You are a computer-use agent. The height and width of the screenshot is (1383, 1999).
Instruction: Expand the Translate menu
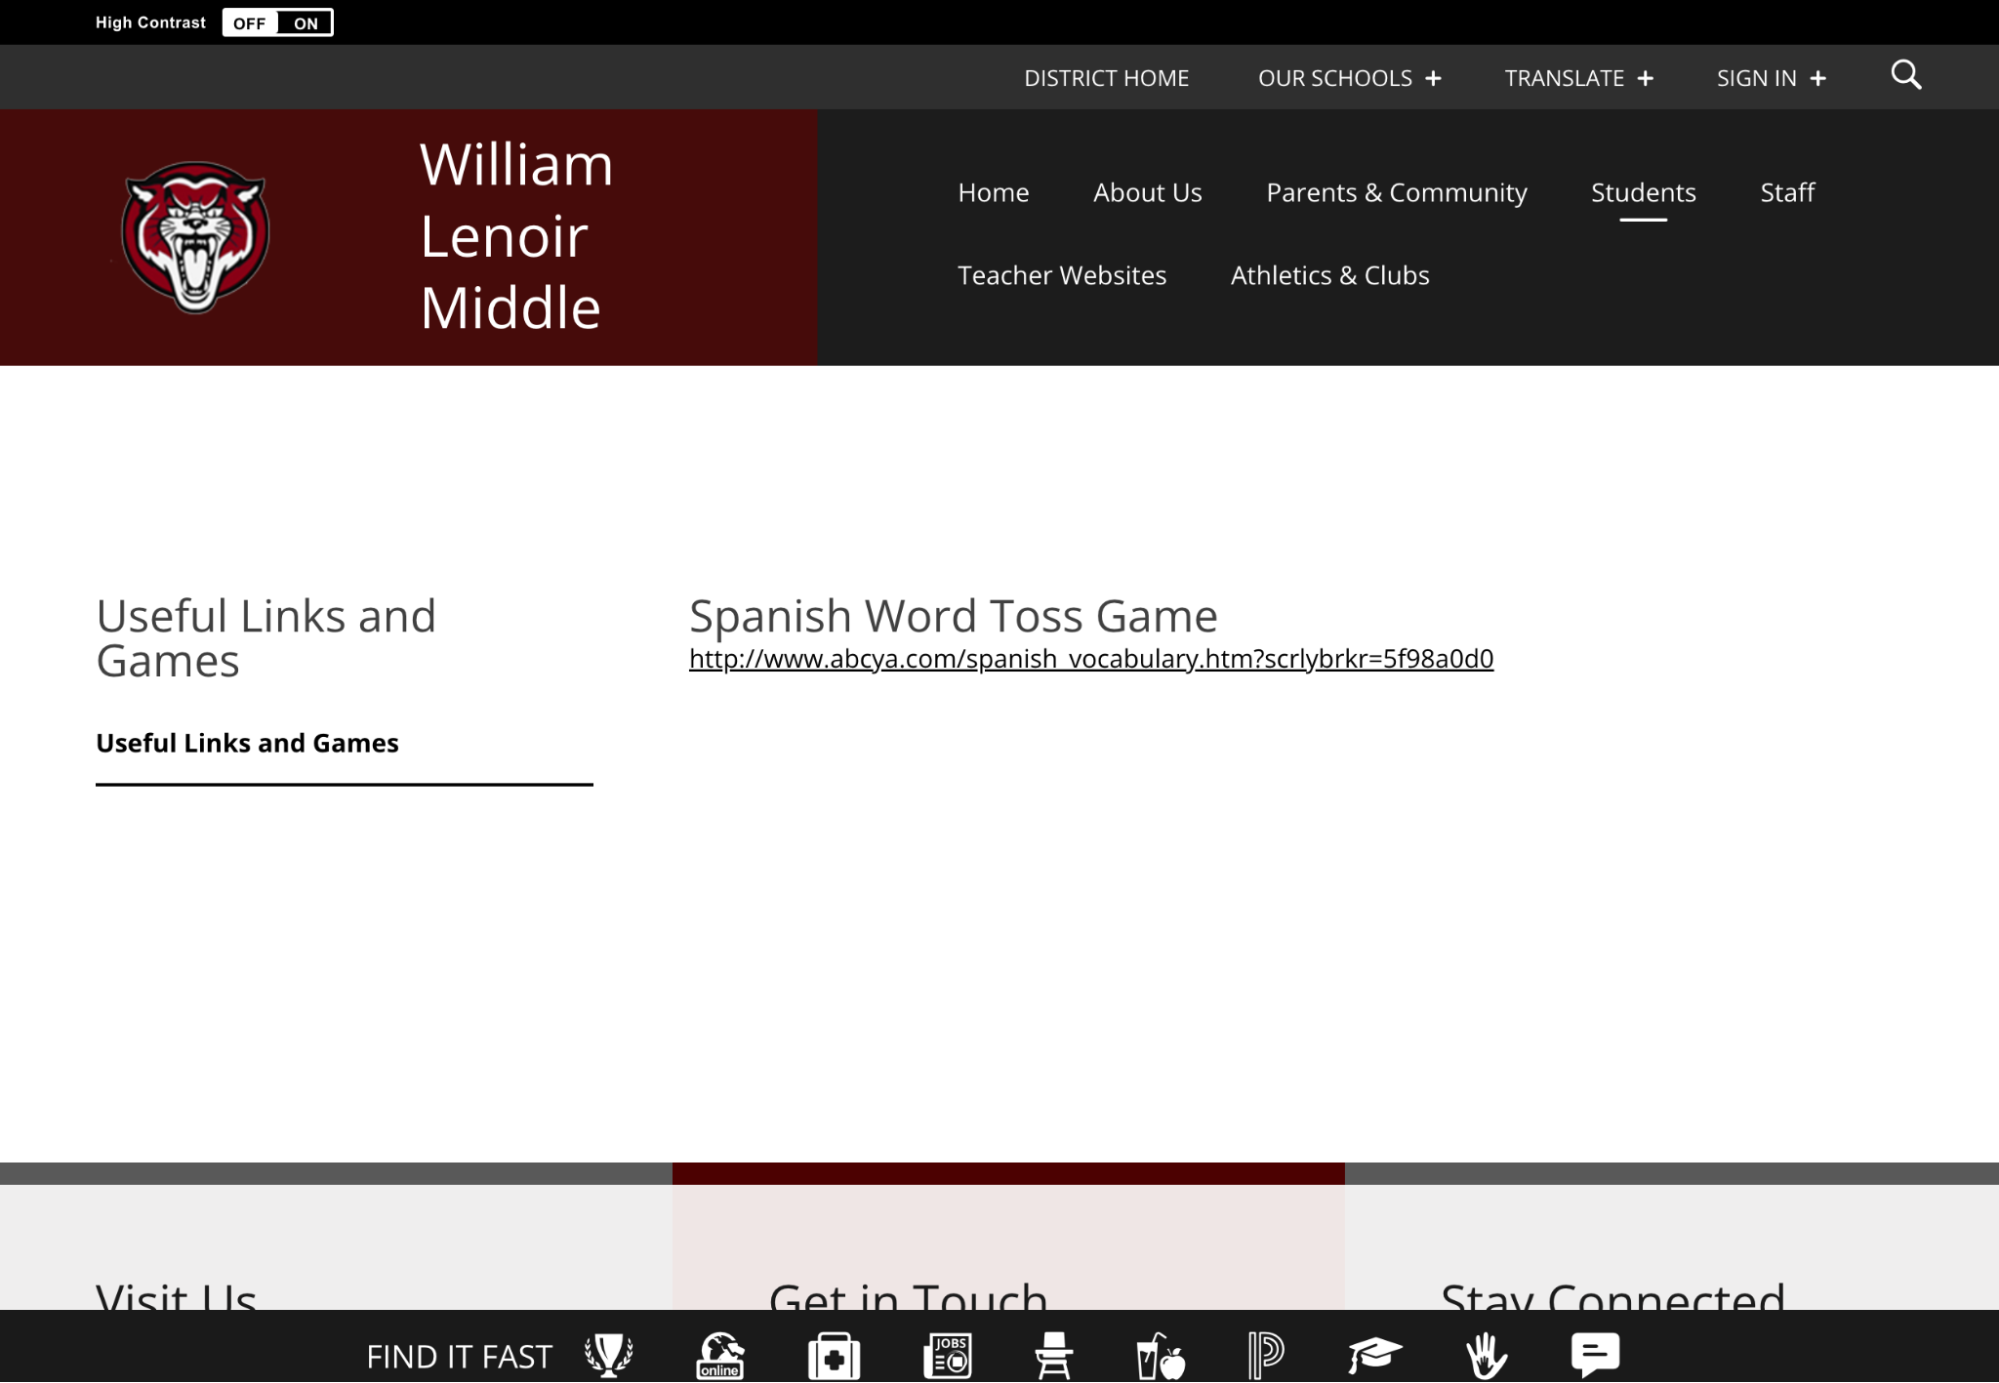(1578, 78)
